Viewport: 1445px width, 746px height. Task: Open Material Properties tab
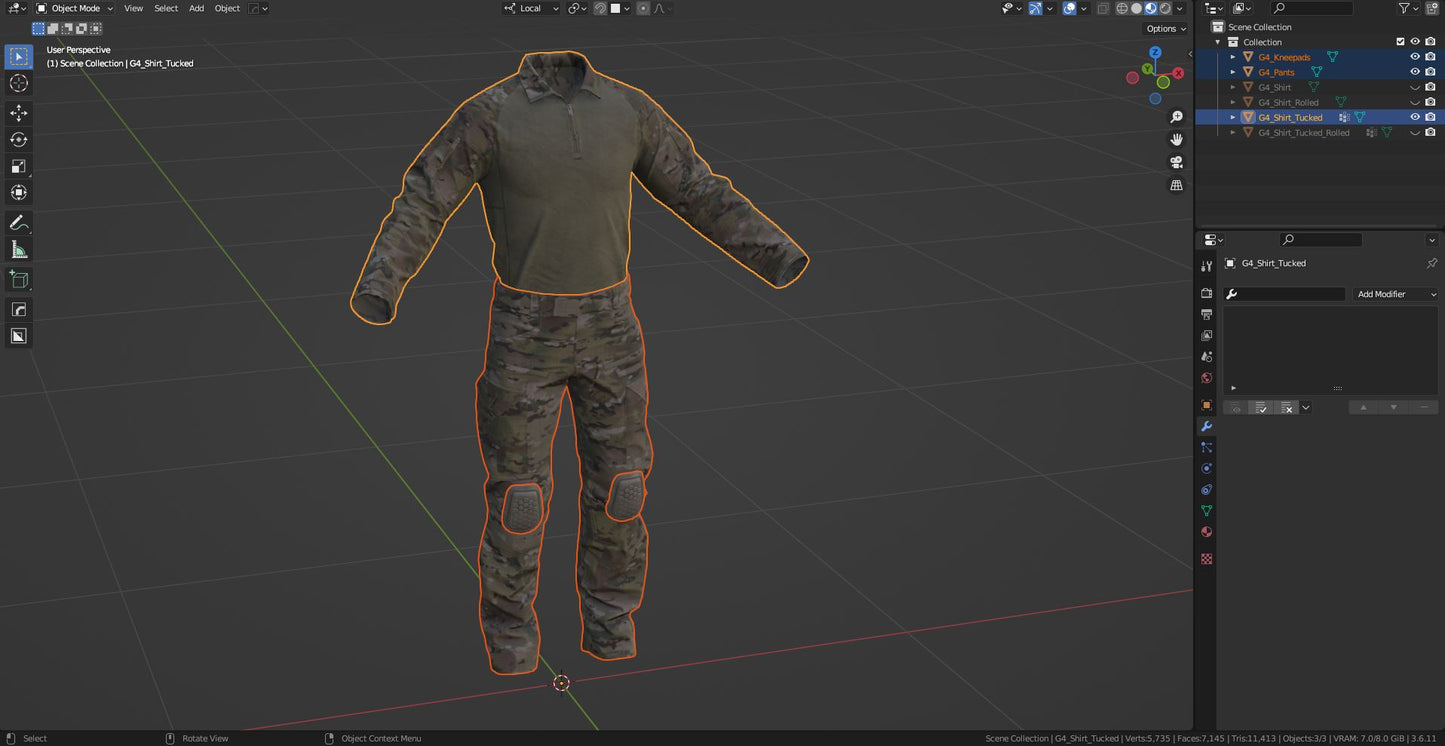1206,531
